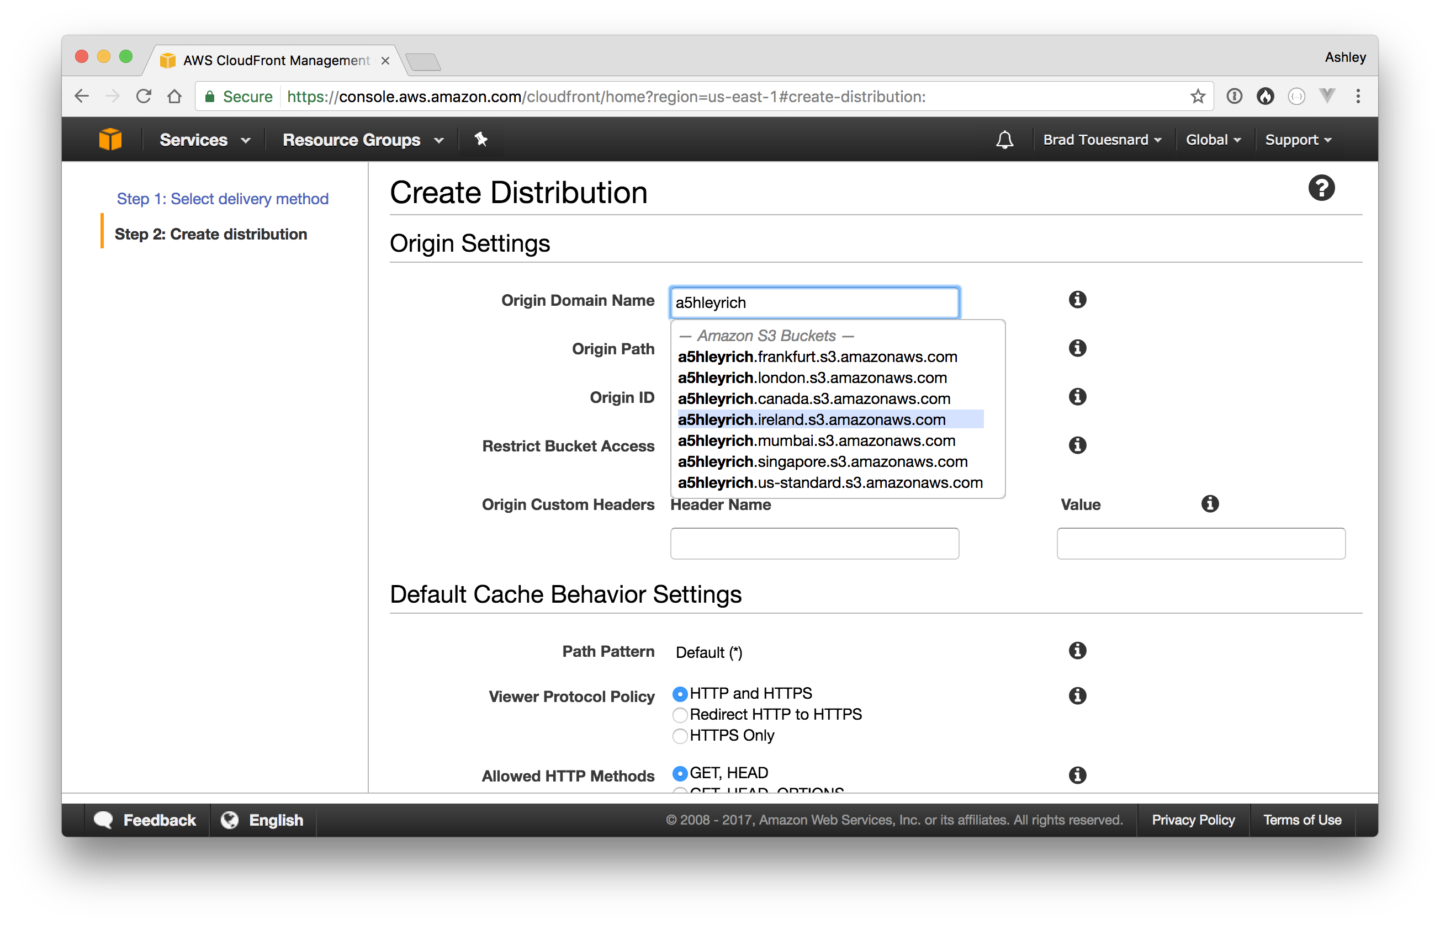Open the Resource Groups dropdown
Viewport: 1440px width, 925px height.
[x=362, y=140]
